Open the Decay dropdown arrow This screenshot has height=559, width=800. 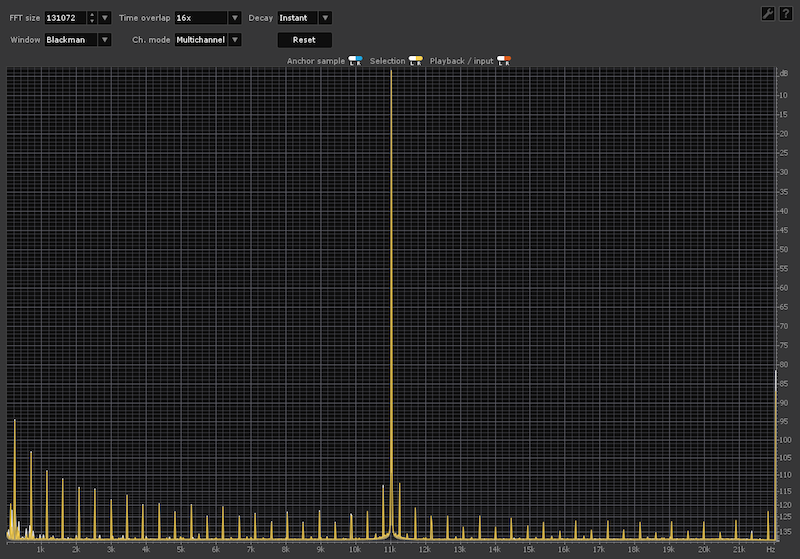coord(325,18)
